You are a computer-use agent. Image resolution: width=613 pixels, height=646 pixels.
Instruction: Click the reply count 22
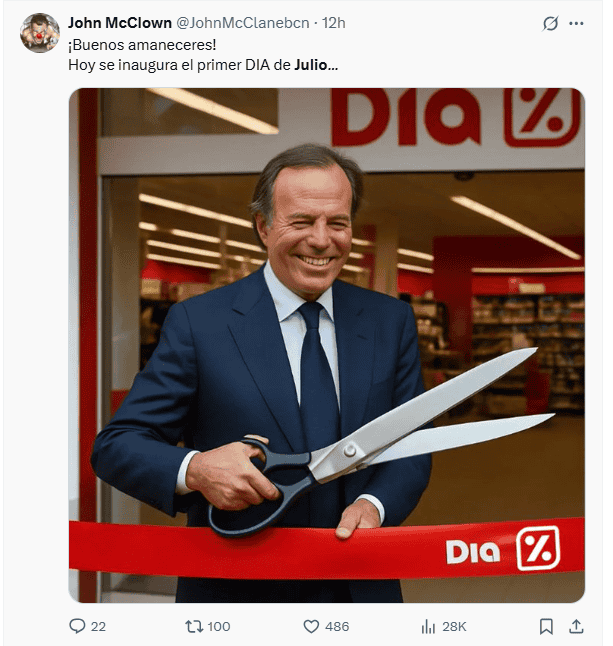click(x=98, y=627)
